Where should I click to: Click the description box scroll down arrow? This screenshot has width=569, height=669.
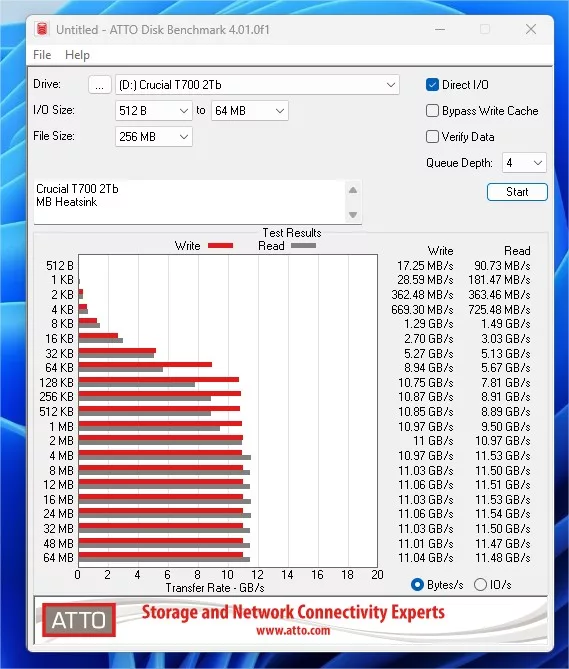coord(353,215)
